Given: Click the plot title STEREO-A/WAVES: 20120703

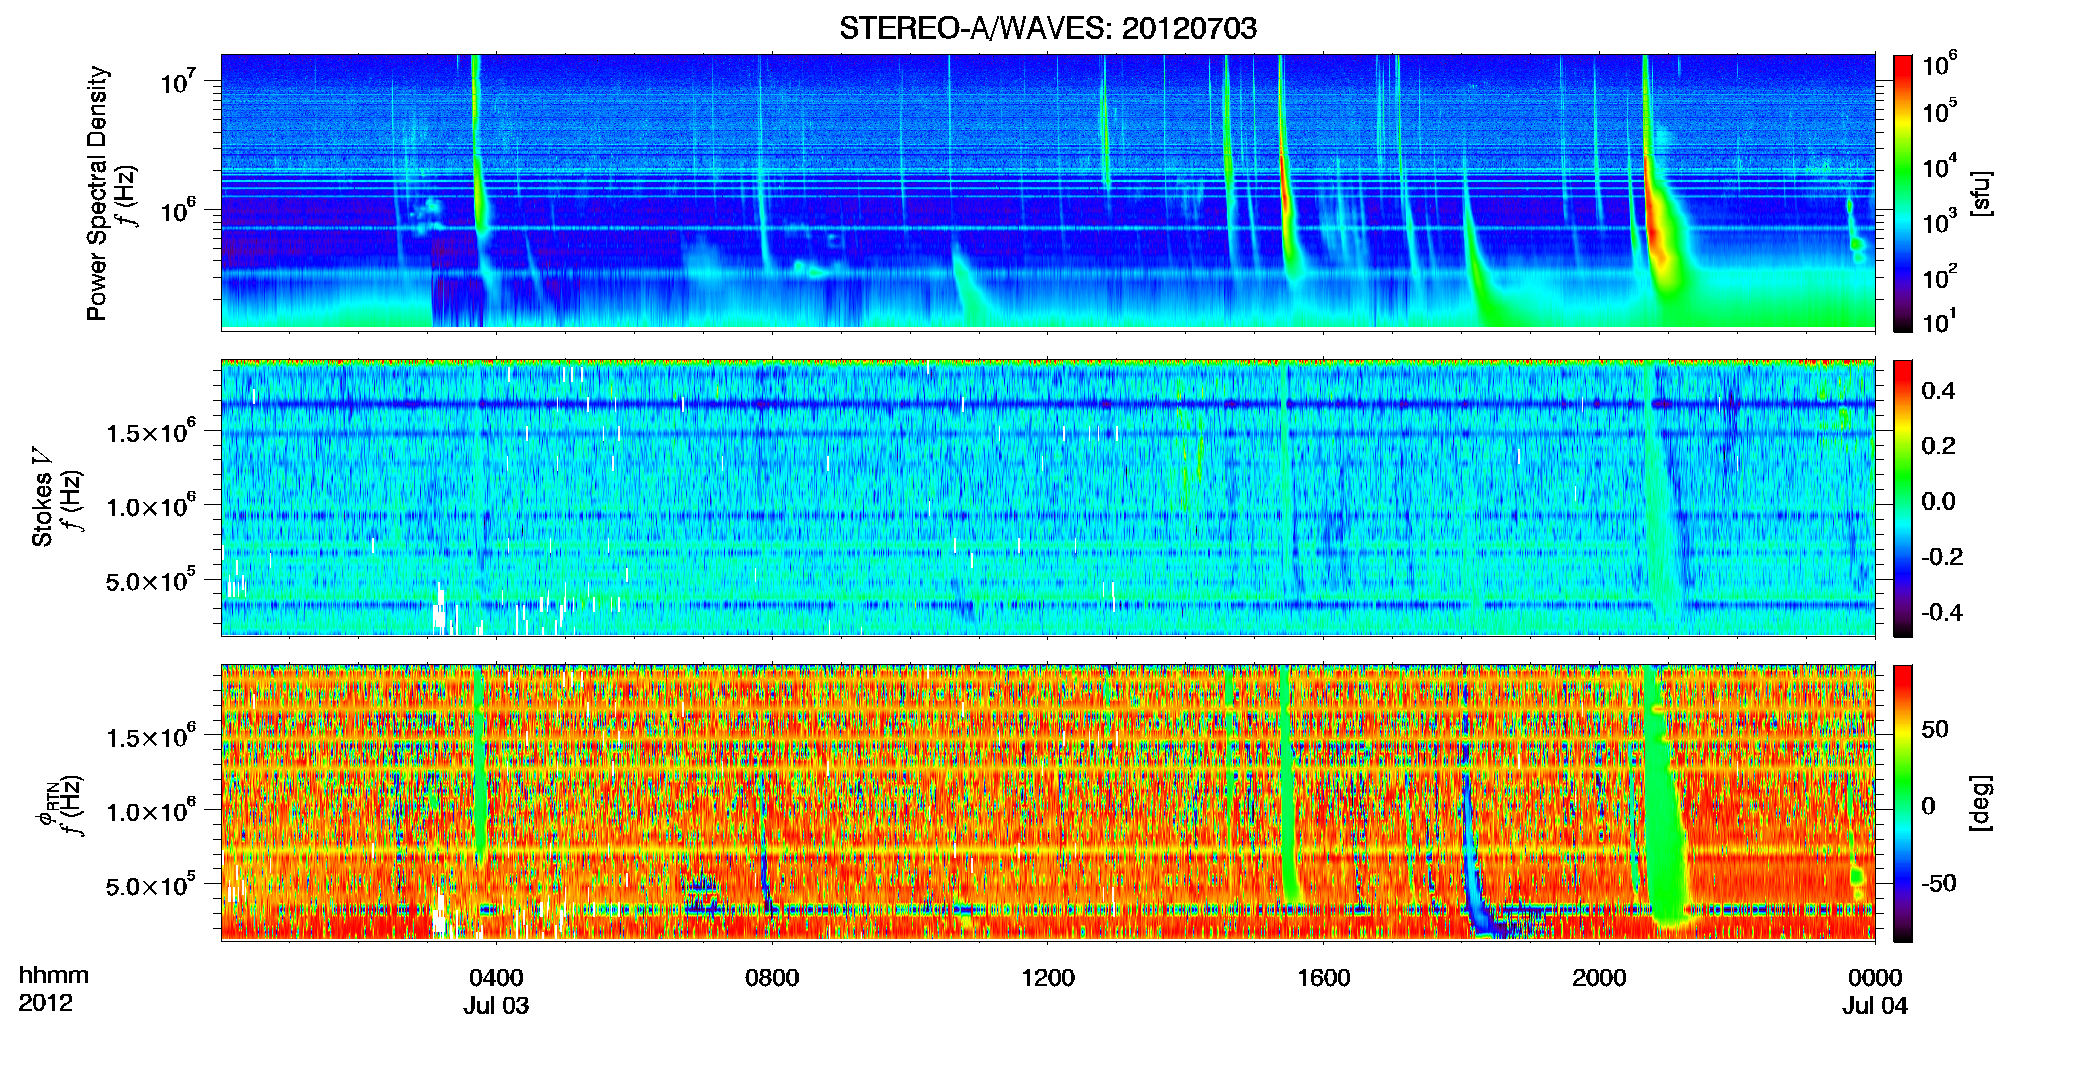Looking at the screenshot, I should [1048, 28].
